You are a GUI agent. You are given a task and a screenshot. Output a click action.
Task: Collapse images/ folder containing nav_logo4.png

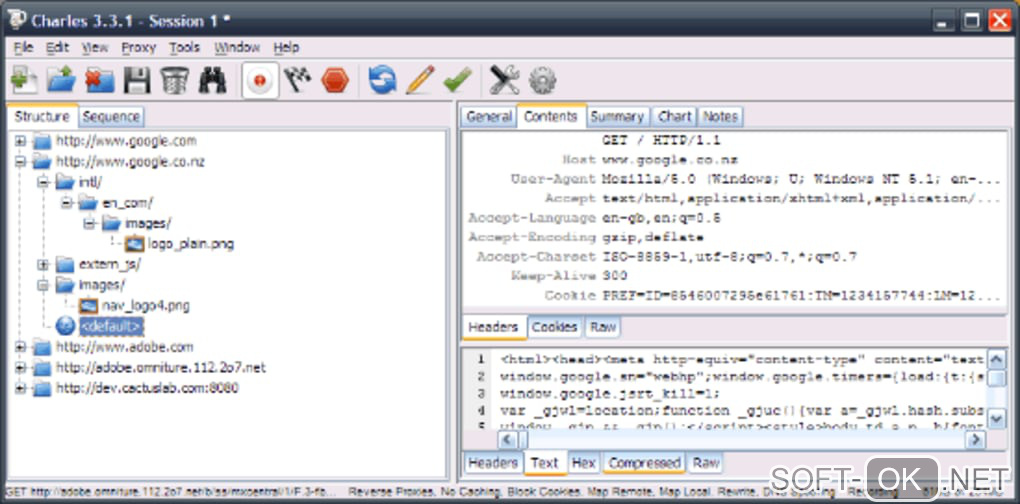44,285
